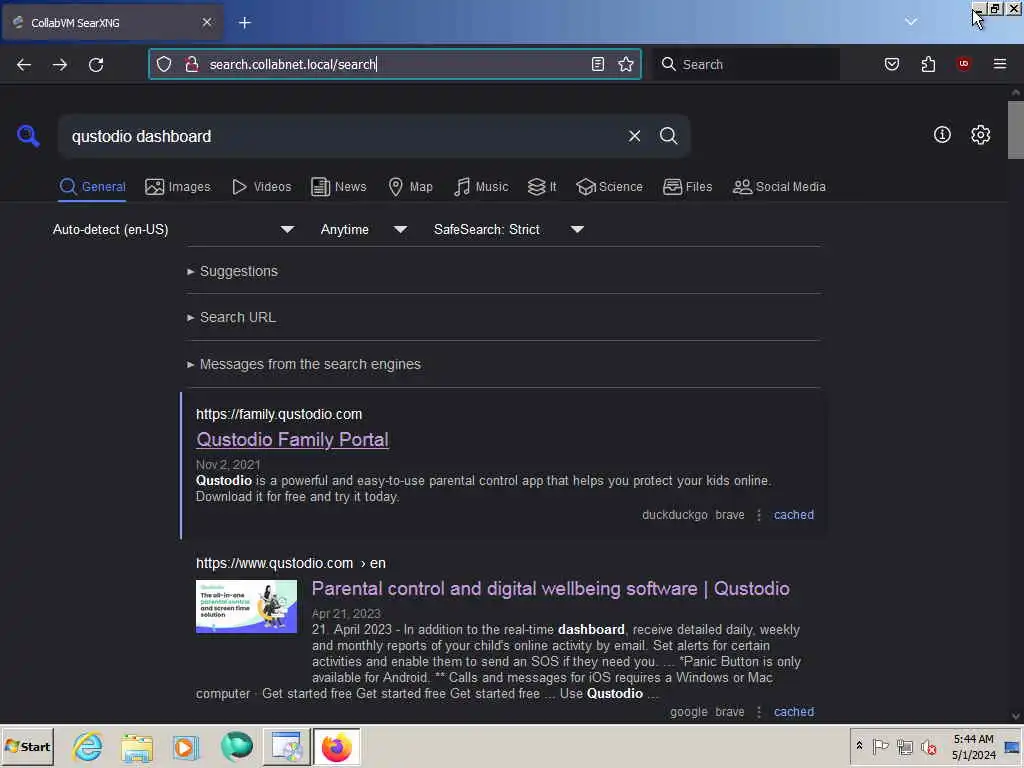Clear the qustodio dashboard query
This screenshot has width=1024, height=768.
click(634, 136)
